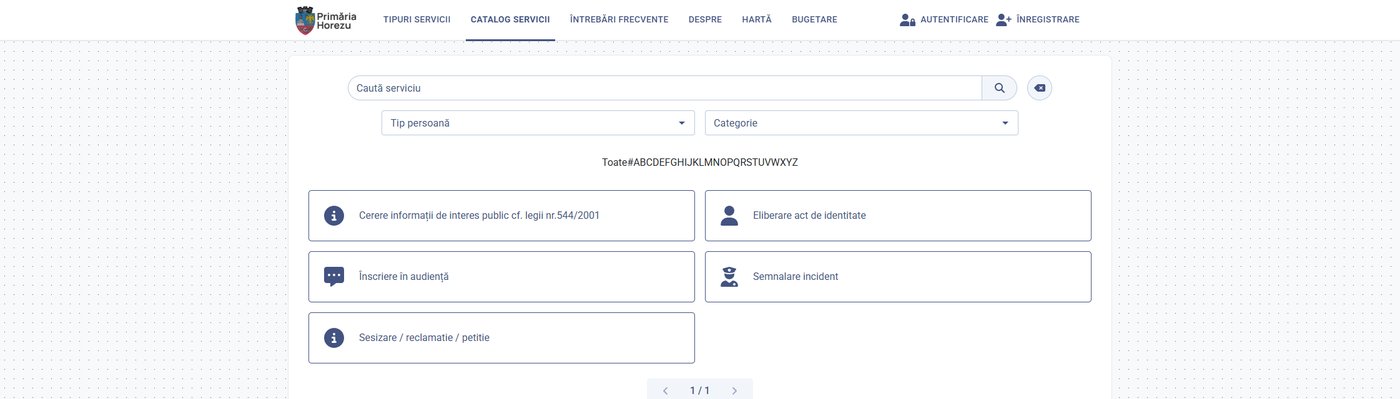1400x399 pixels.
Task: Open Eliberare act de identitate service
Action: tap(898, 216)
